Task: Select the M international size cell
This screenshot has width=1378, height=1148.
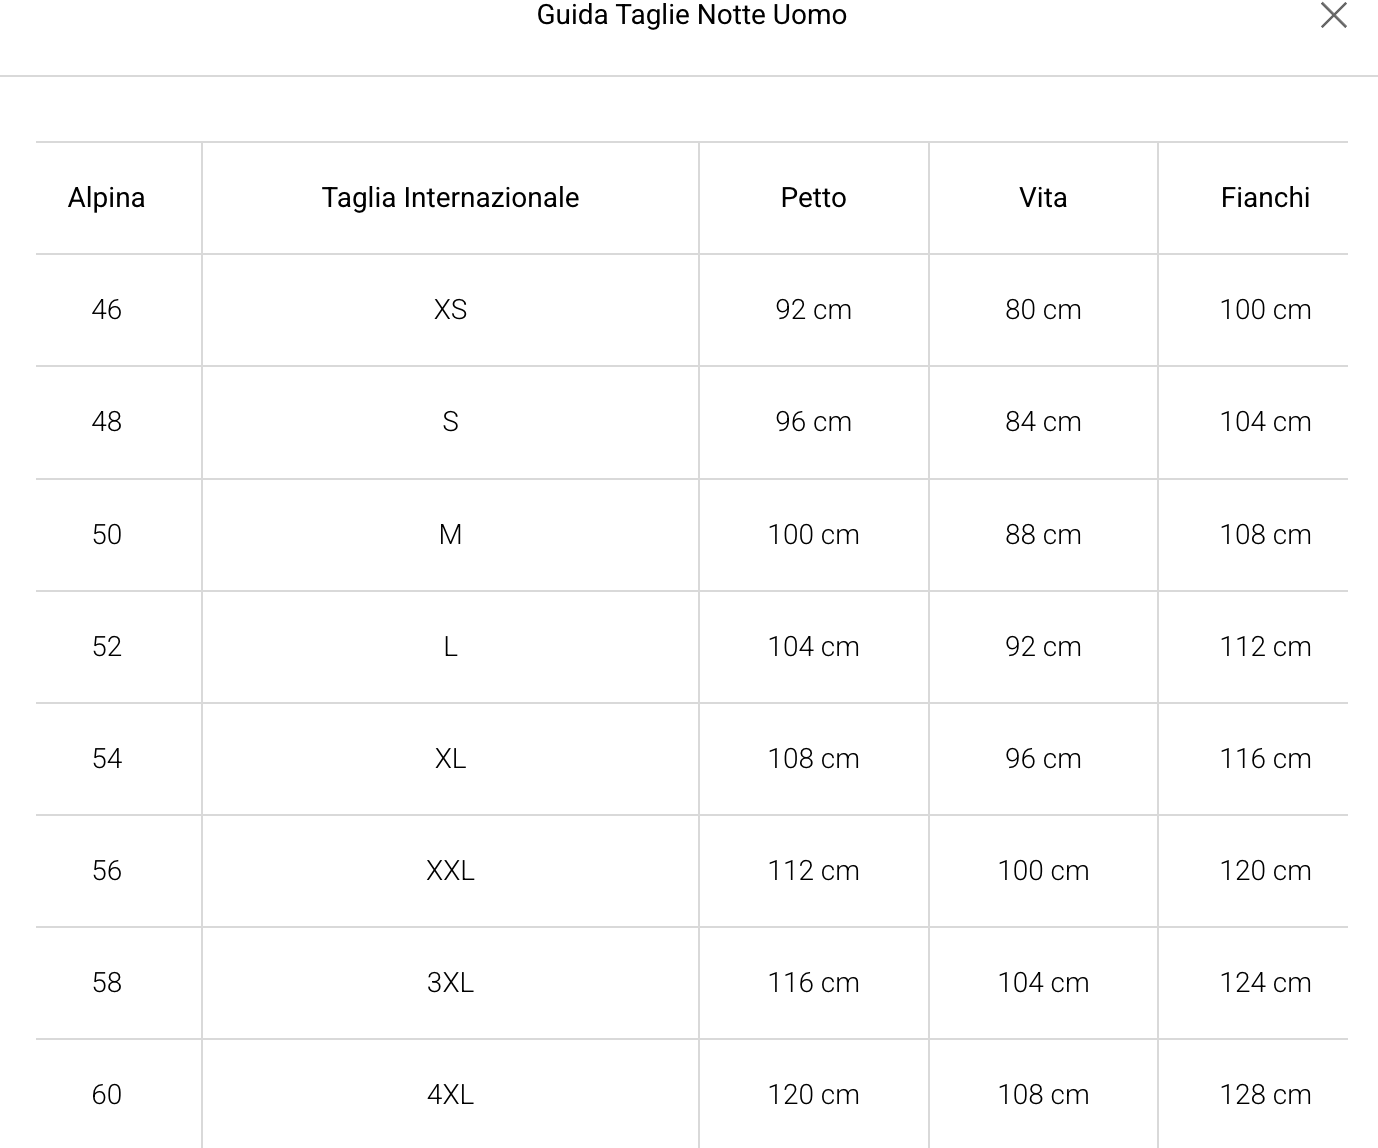Action: 450,535
